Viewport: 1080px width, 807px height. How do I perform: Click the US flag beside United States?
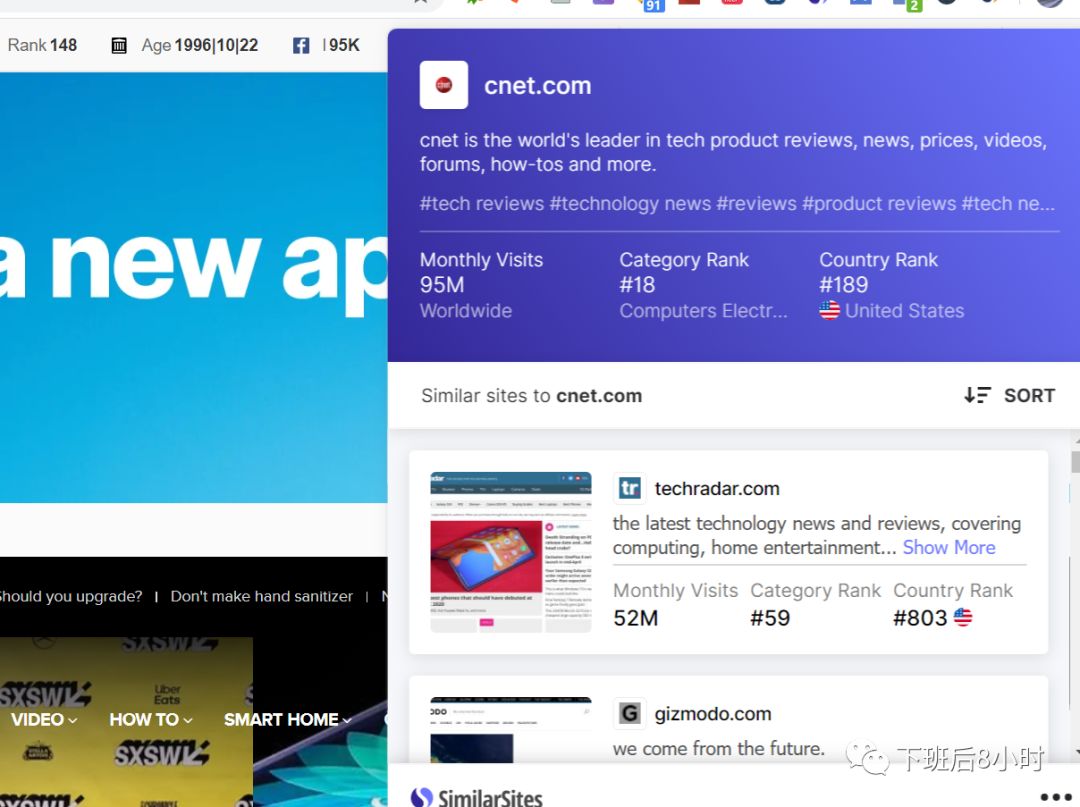coord(829,311)
